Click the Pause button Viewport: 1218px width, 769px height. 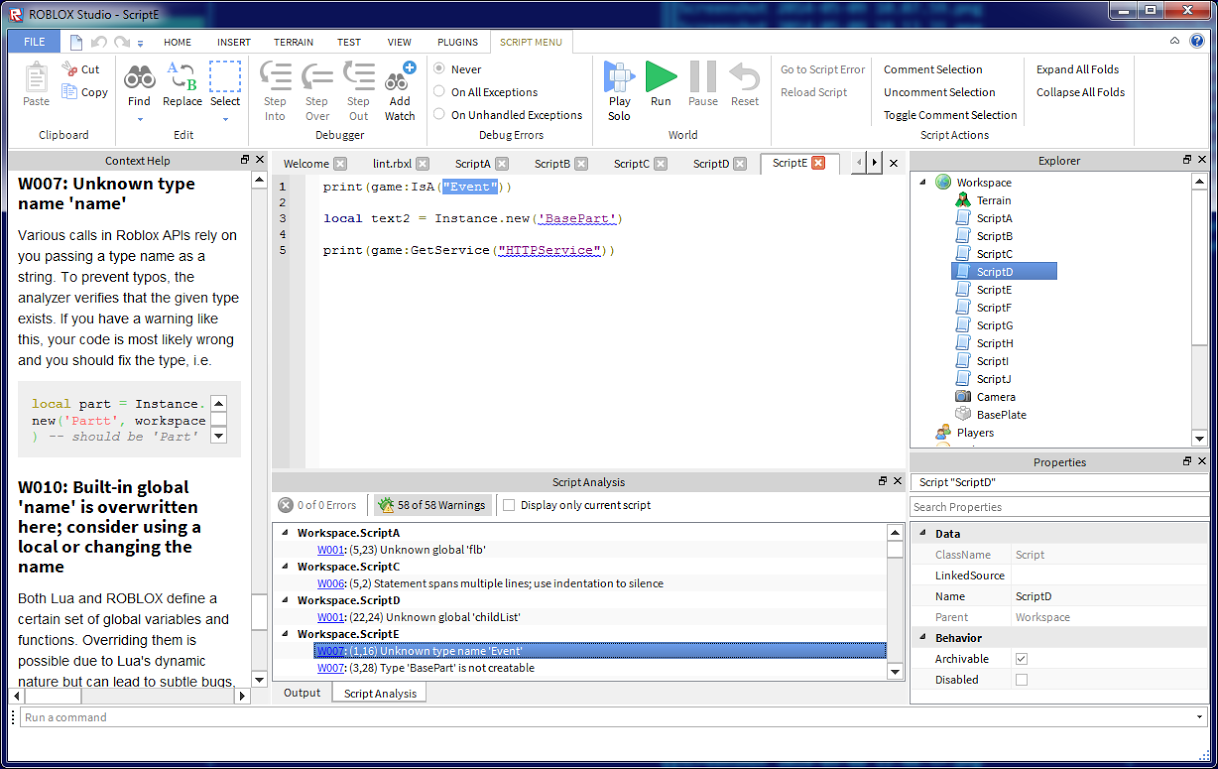click(x=703, y=77)
